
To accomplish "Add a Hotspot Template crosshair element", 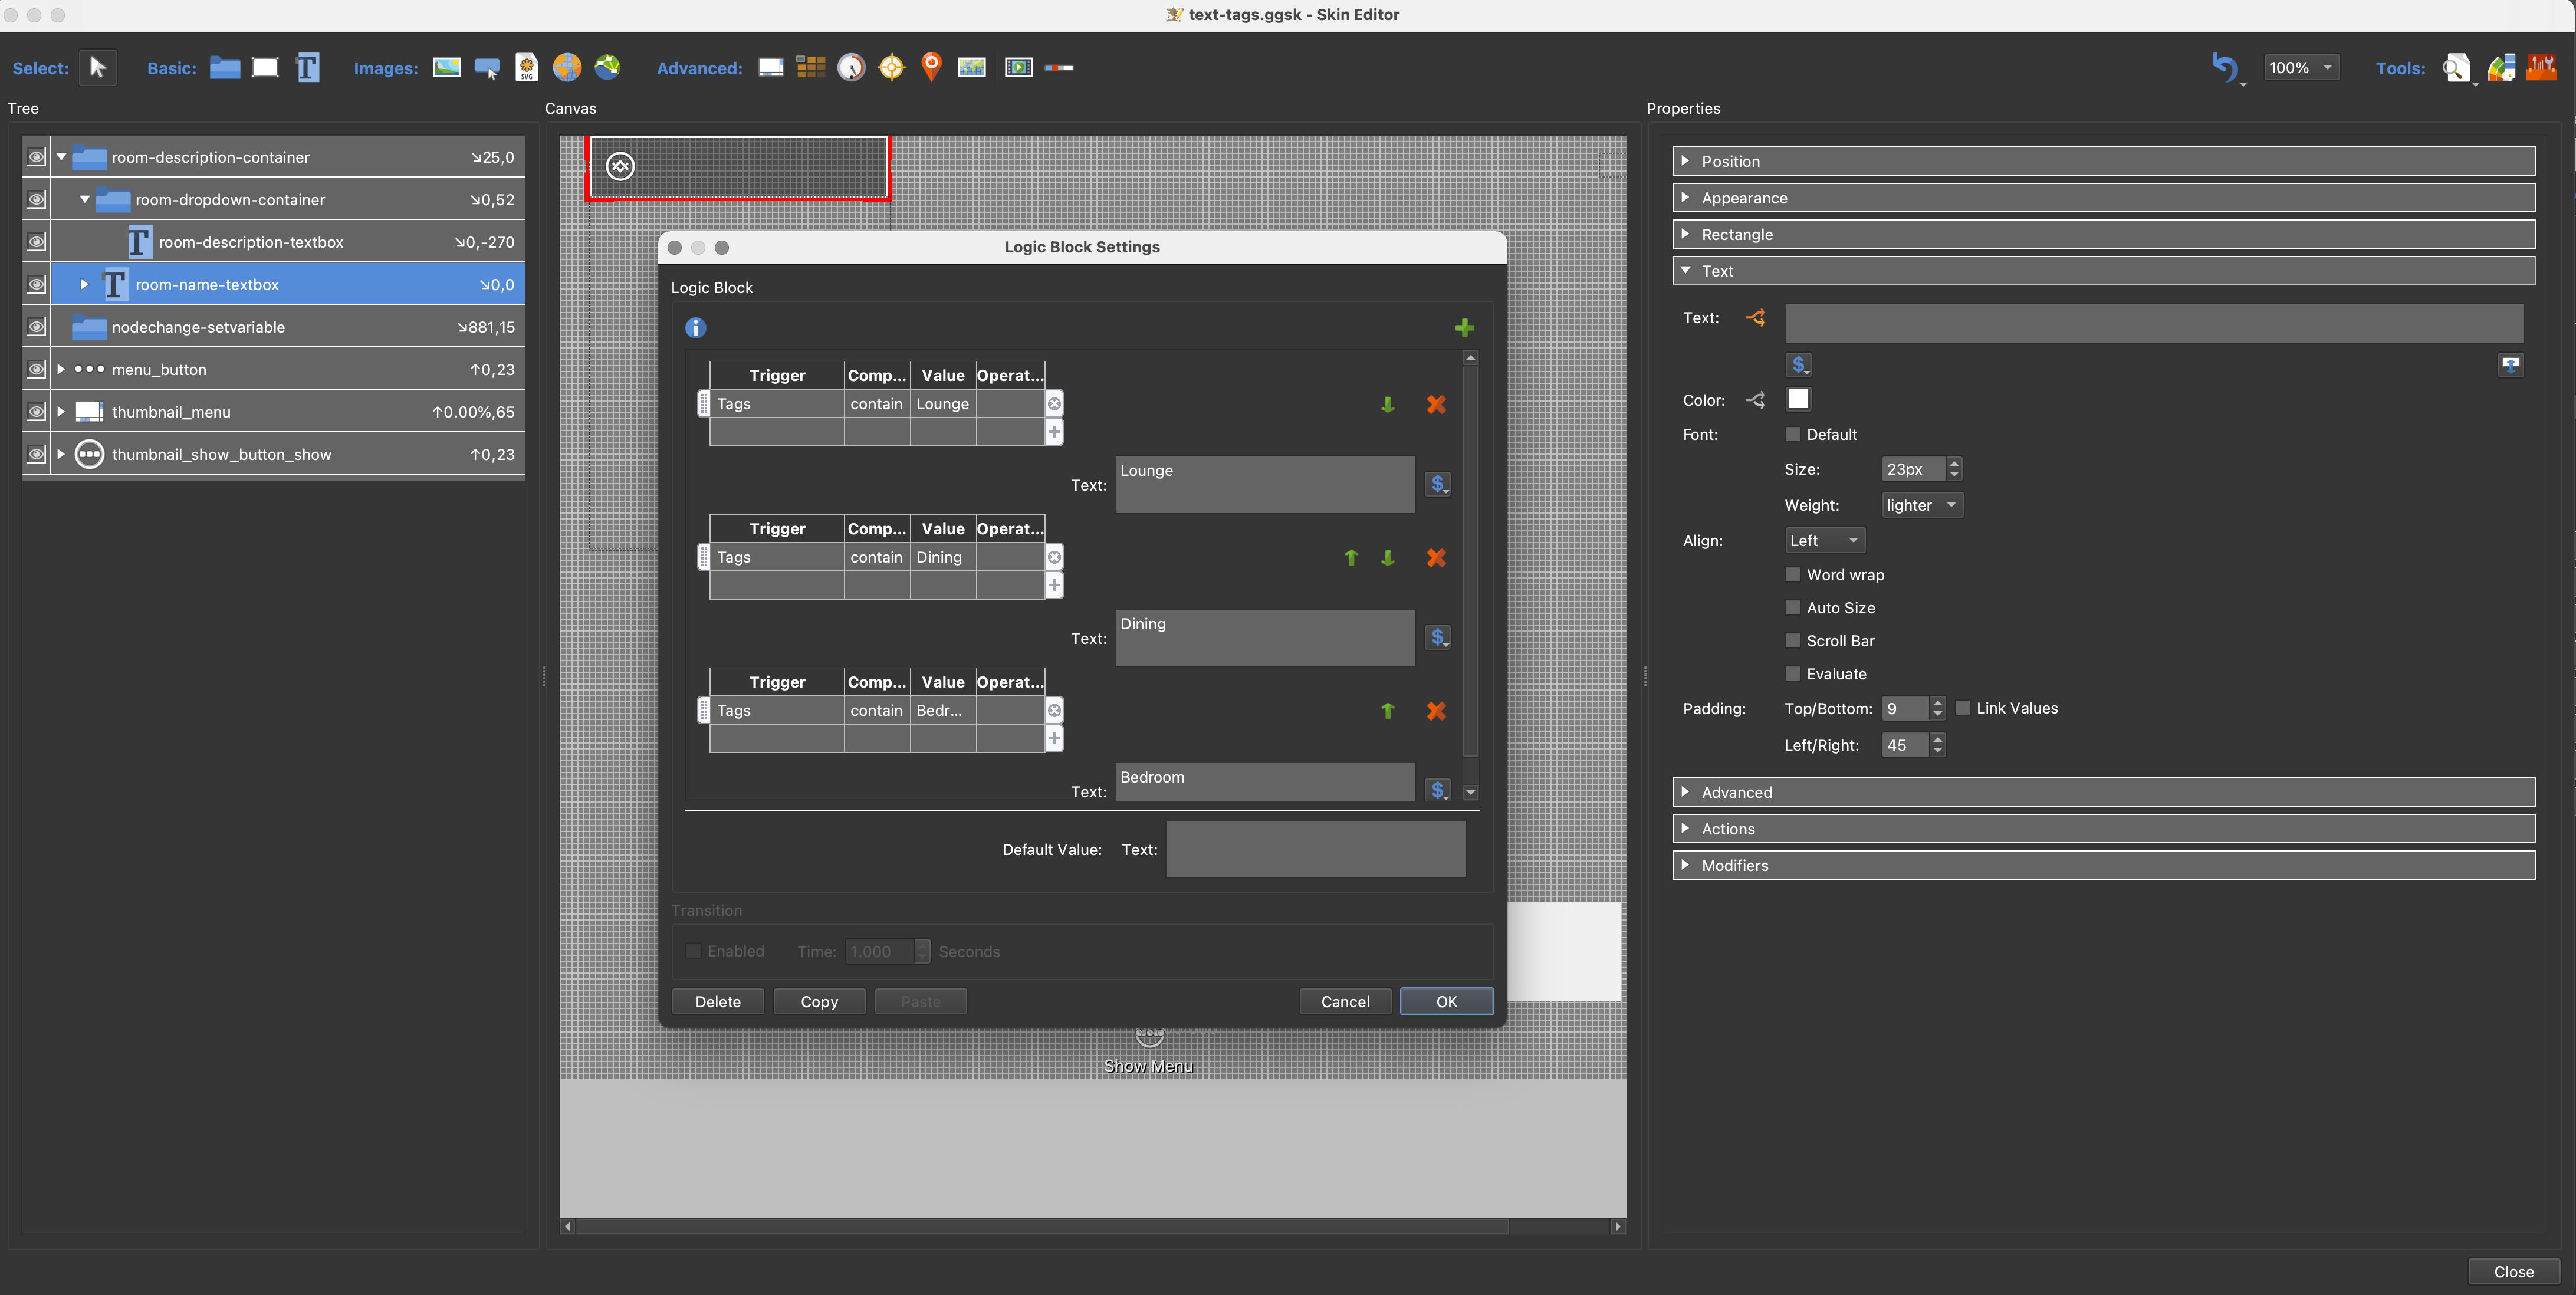I will 891,67.
